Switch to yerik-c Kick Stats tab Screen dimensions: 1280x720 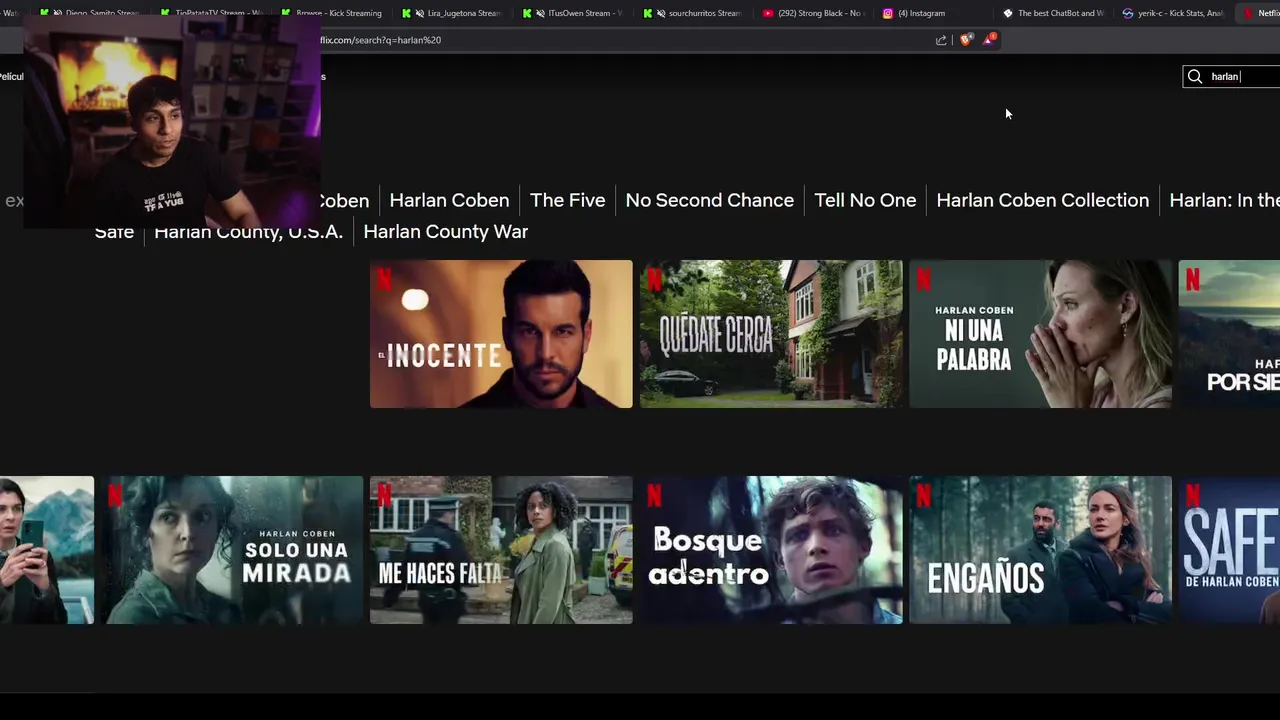pos(1176,13)
